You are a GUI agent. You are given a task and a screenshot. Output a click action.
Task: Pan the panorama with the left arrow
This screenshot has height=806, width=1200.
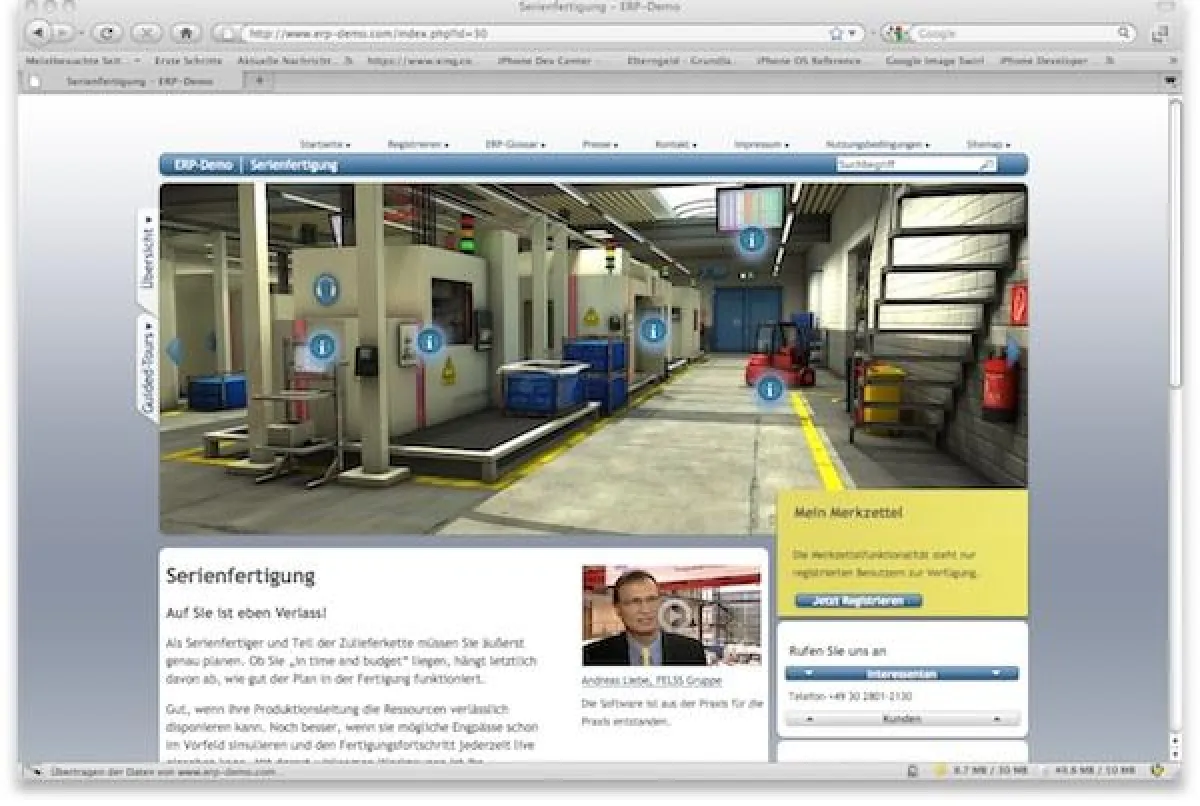tap(173, 350)
